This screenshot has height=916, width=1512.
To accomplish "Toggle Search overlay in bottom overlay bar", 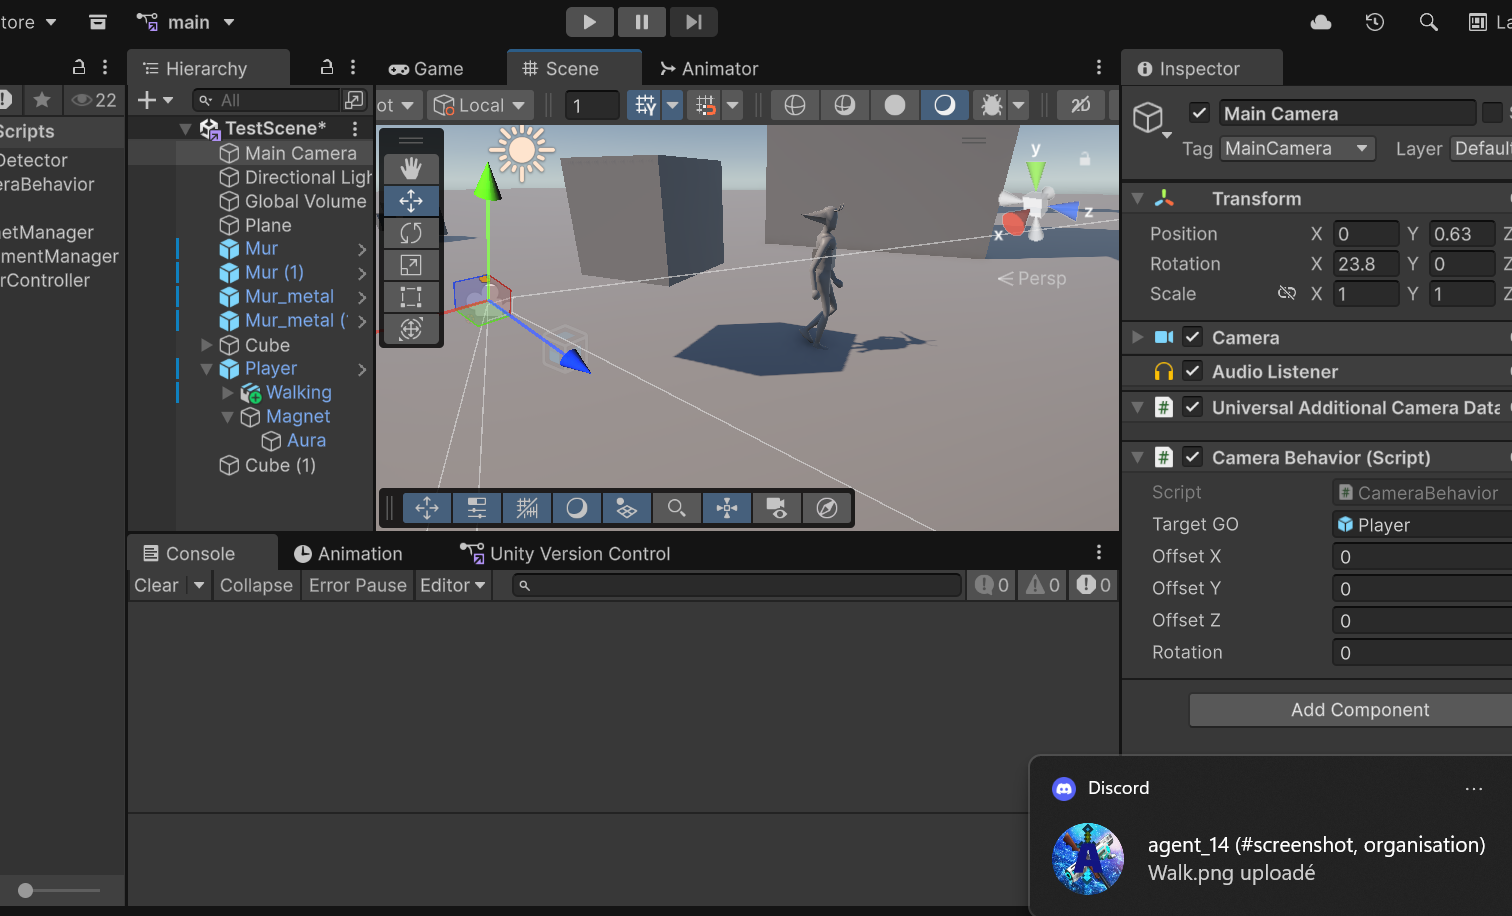I will click(x=677, y=508).
